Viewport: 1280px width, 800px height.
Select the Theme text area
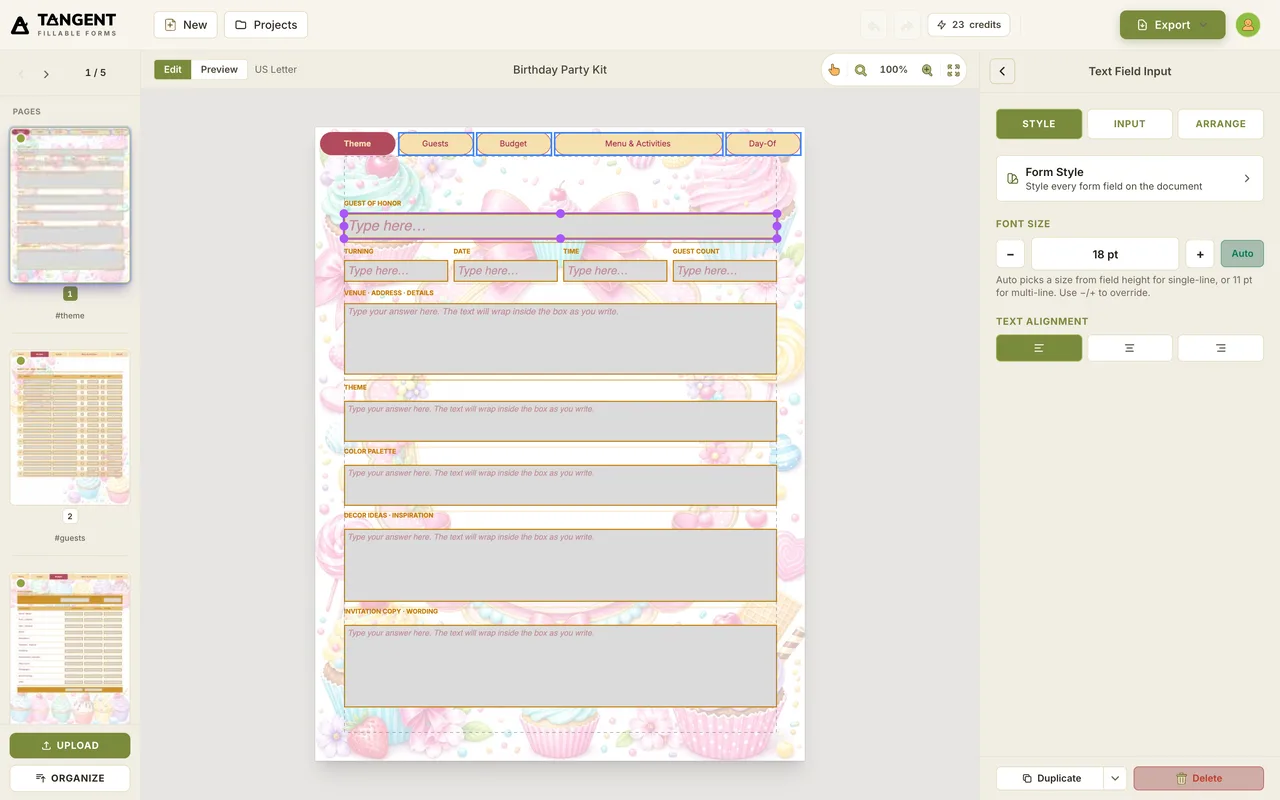coord(560,421)
